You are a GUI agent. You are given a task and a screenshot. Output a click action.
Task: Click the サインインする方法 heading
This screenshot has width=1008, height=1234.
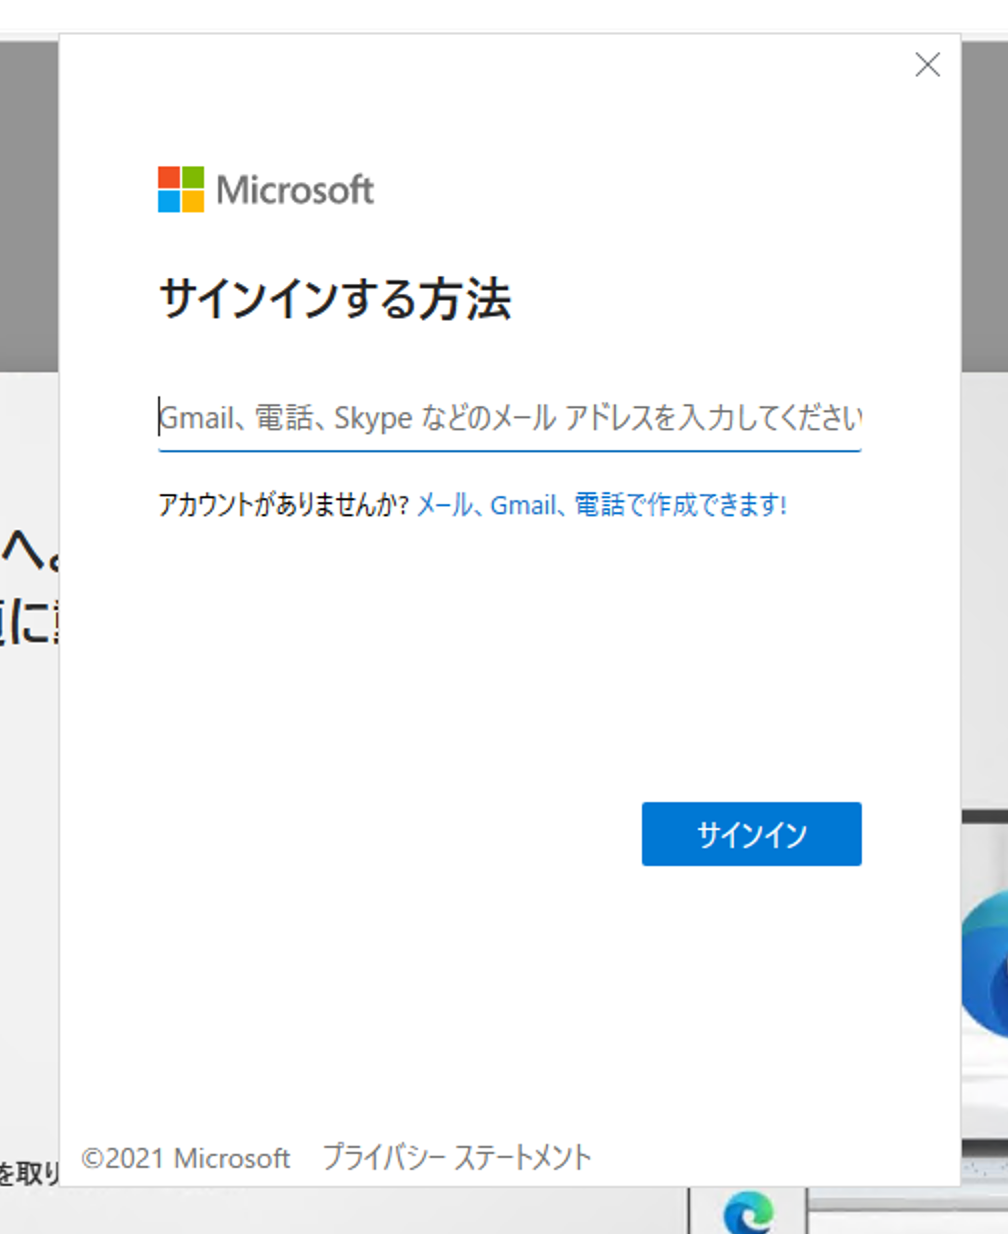pyautogui.click(x=335, y=299)
